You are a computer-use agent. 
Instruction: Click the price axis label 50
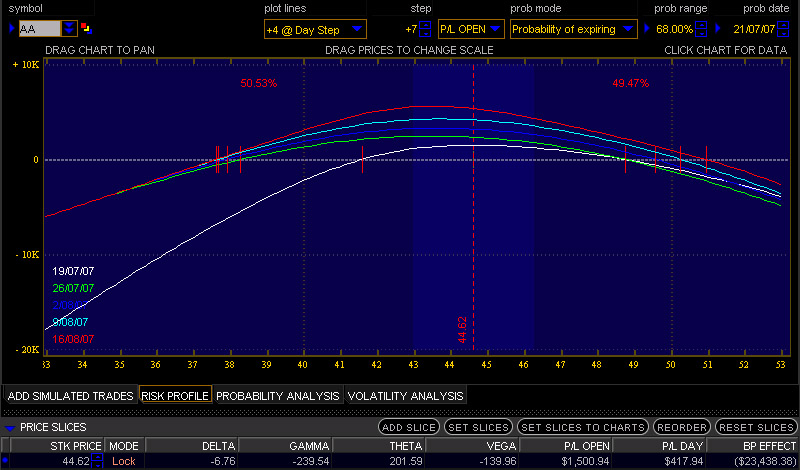coord(671,365)
